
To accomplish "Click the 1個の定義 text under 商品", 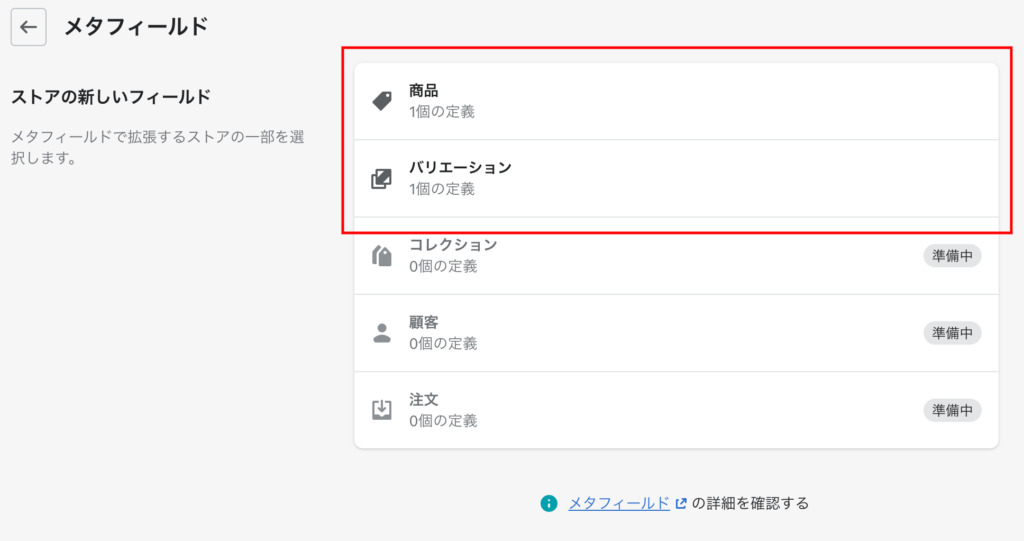I will (x=442, y=112).
